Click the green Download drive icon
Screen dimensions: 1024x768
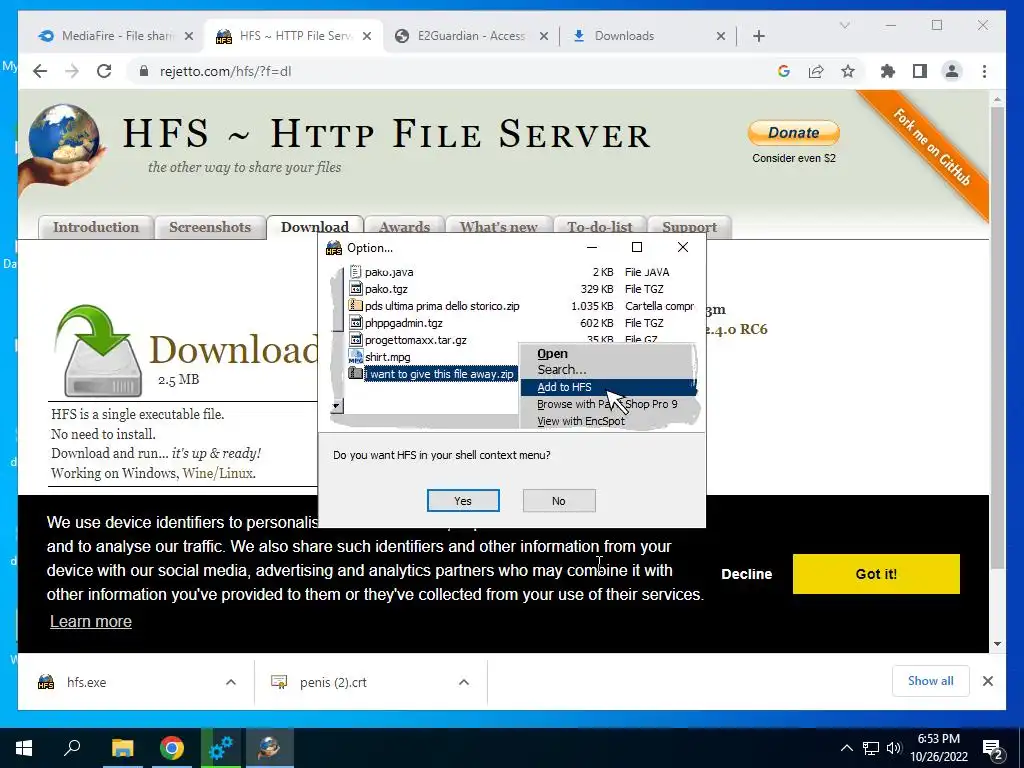point(99,350)
